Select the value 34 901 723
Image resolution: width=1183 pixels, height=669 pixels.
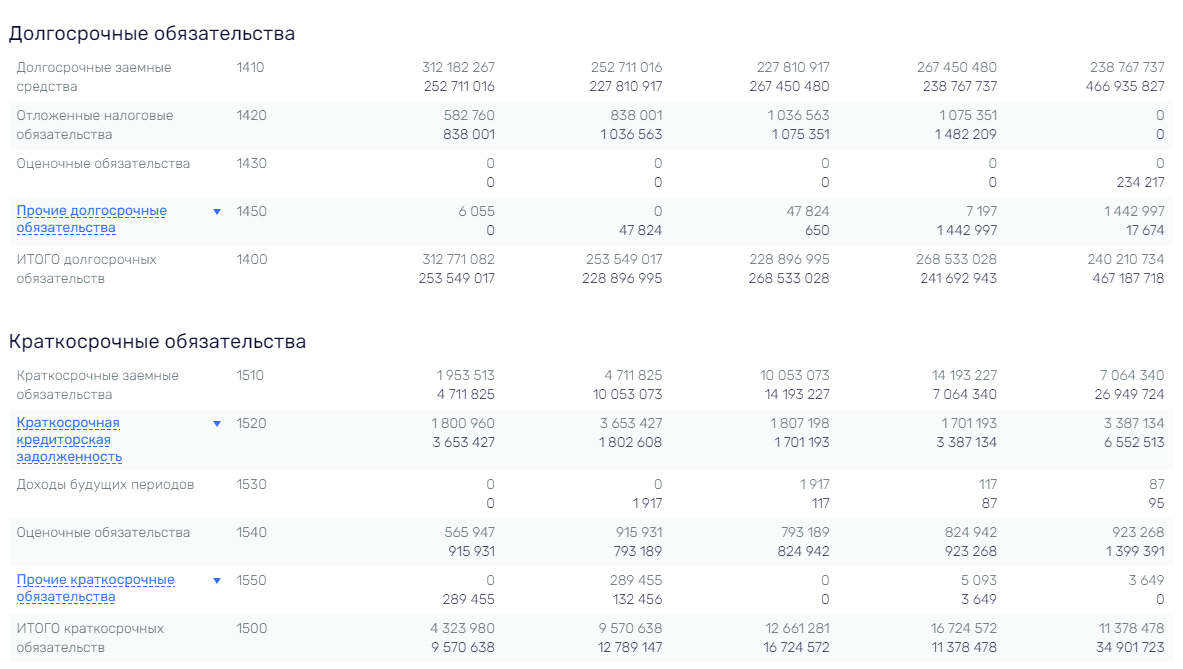click(x=1130, y=648)
